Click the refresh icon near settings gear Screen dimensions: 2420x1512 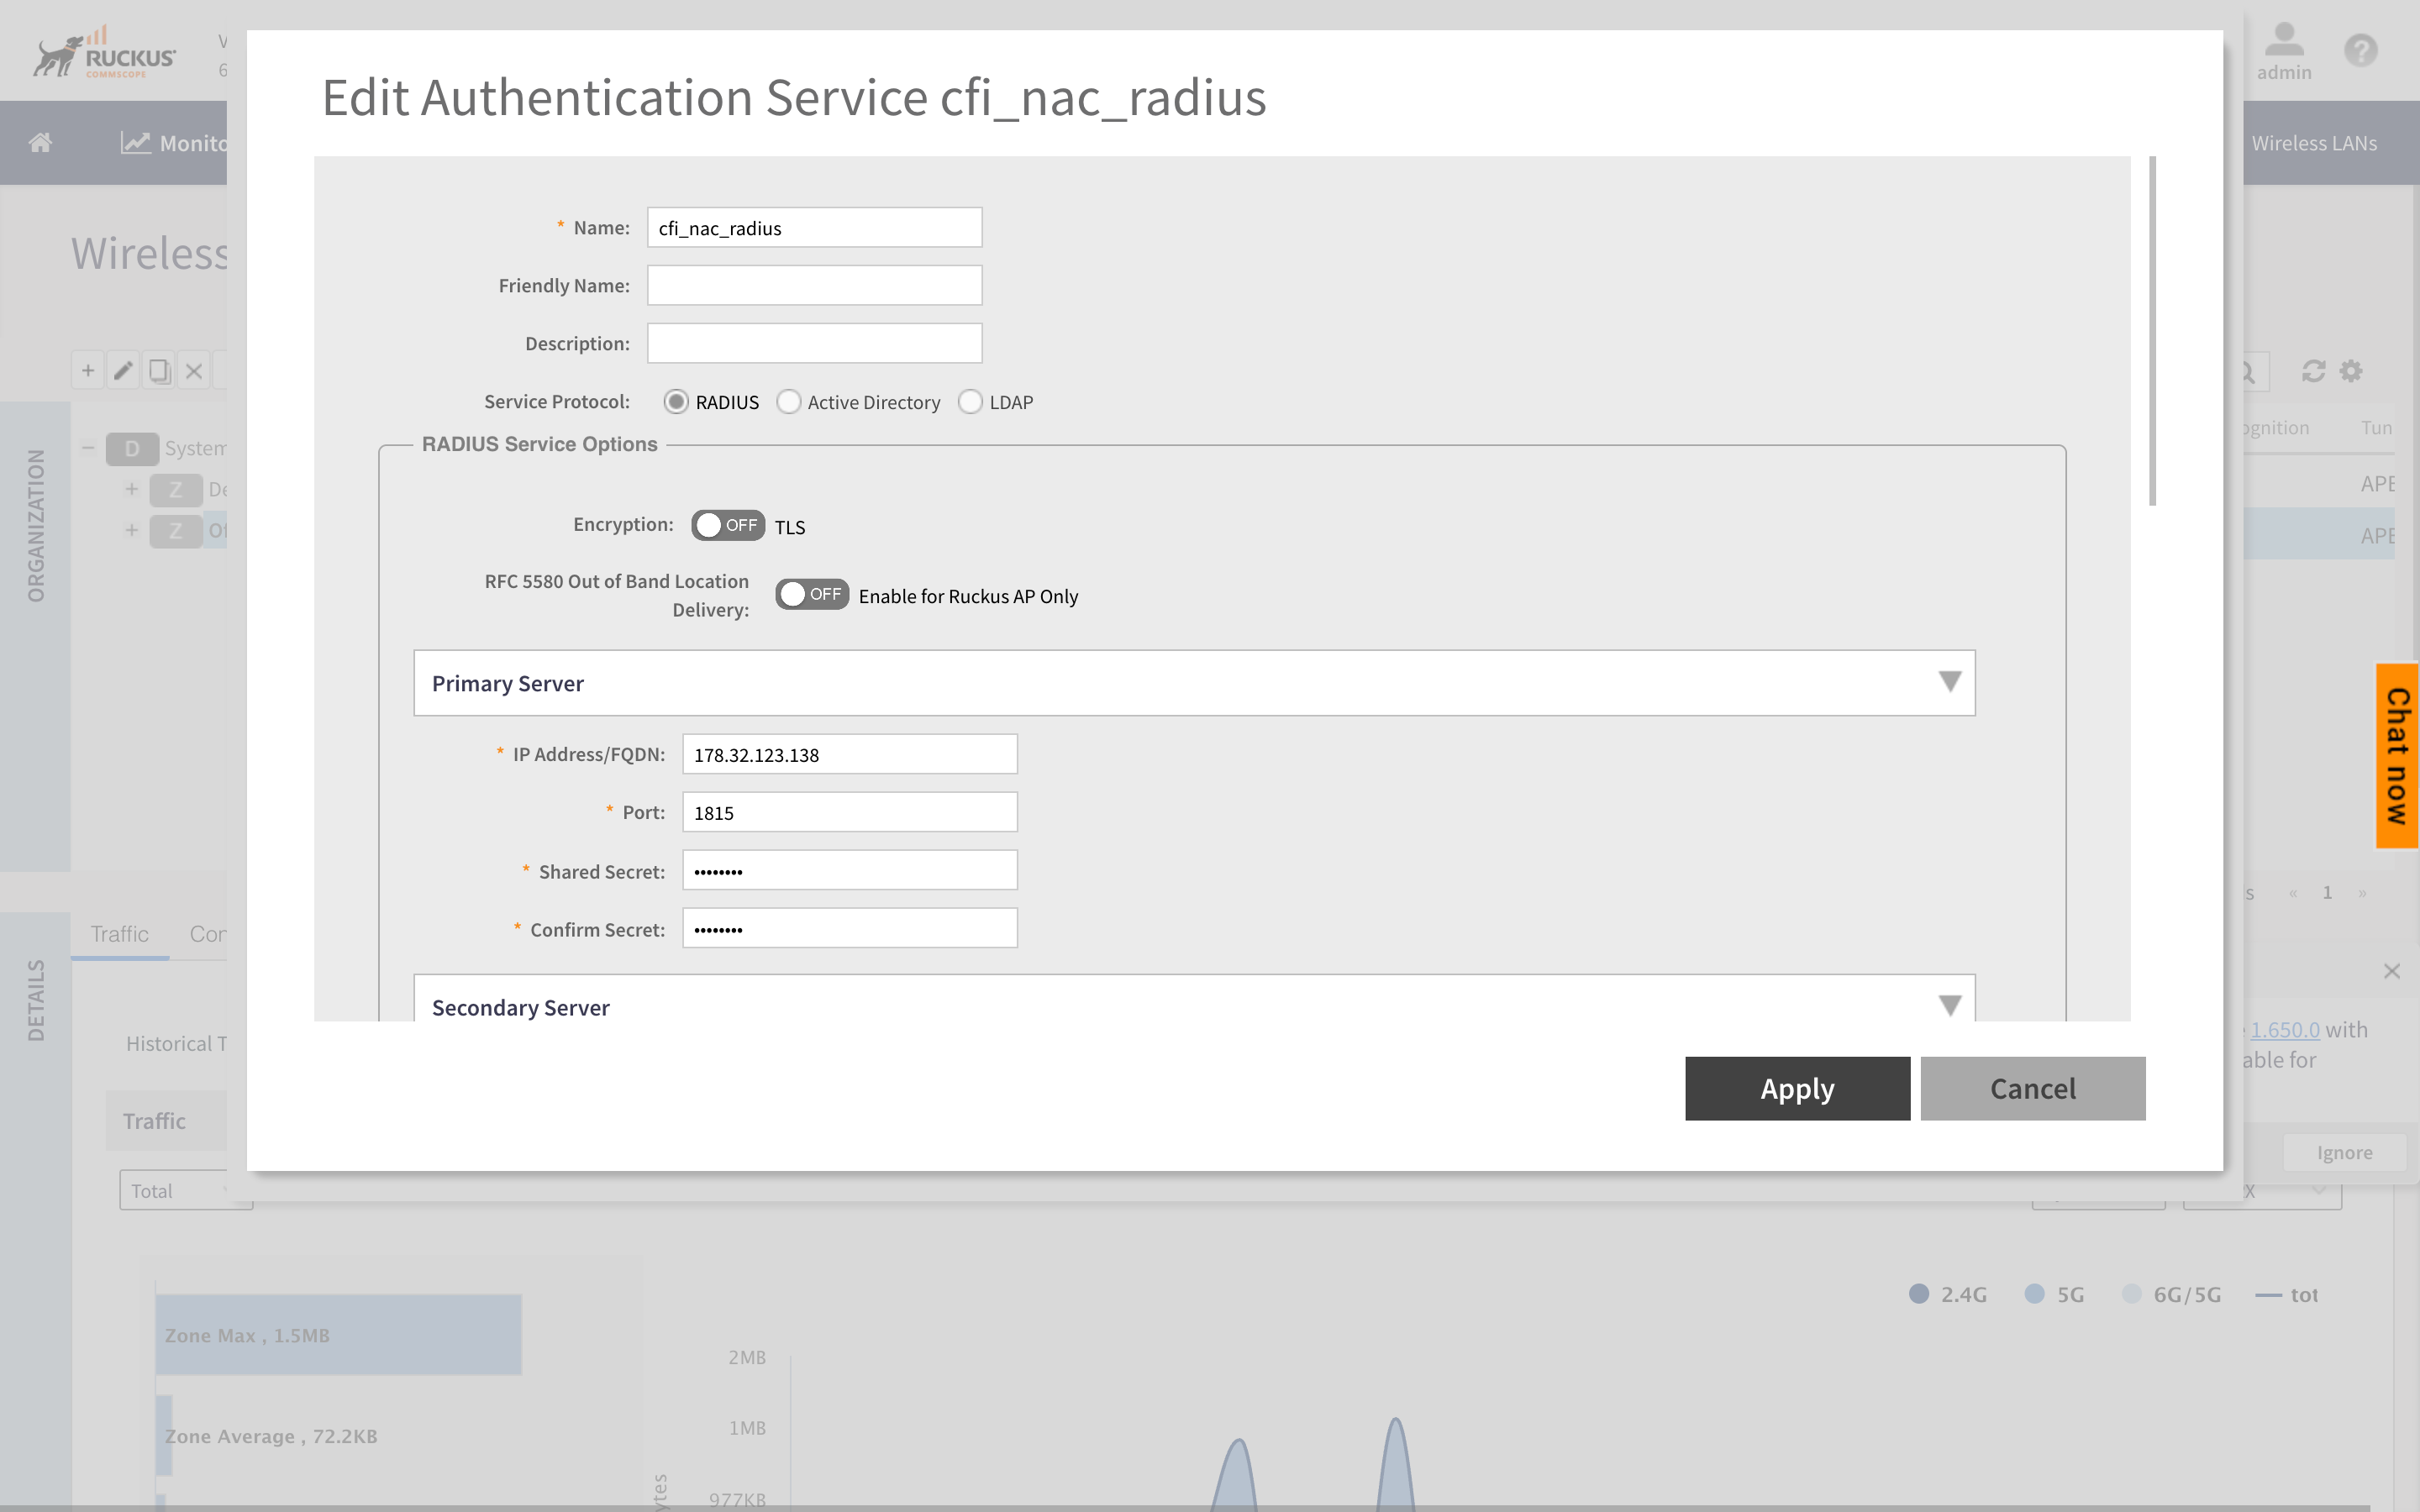click(x=2313, y=371)
